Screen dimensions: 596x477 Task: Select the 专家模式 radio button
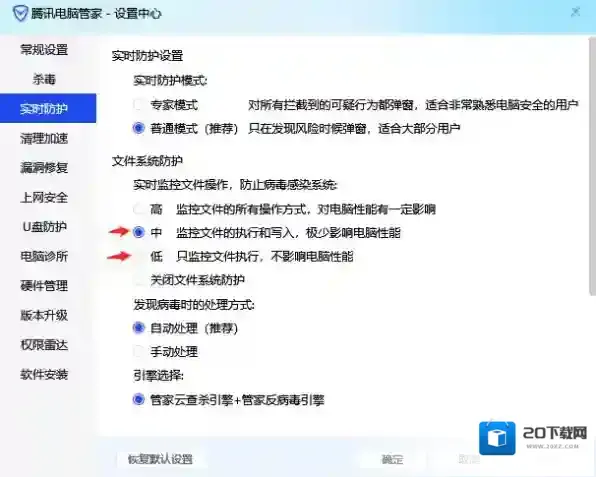[x=139, y=105]
